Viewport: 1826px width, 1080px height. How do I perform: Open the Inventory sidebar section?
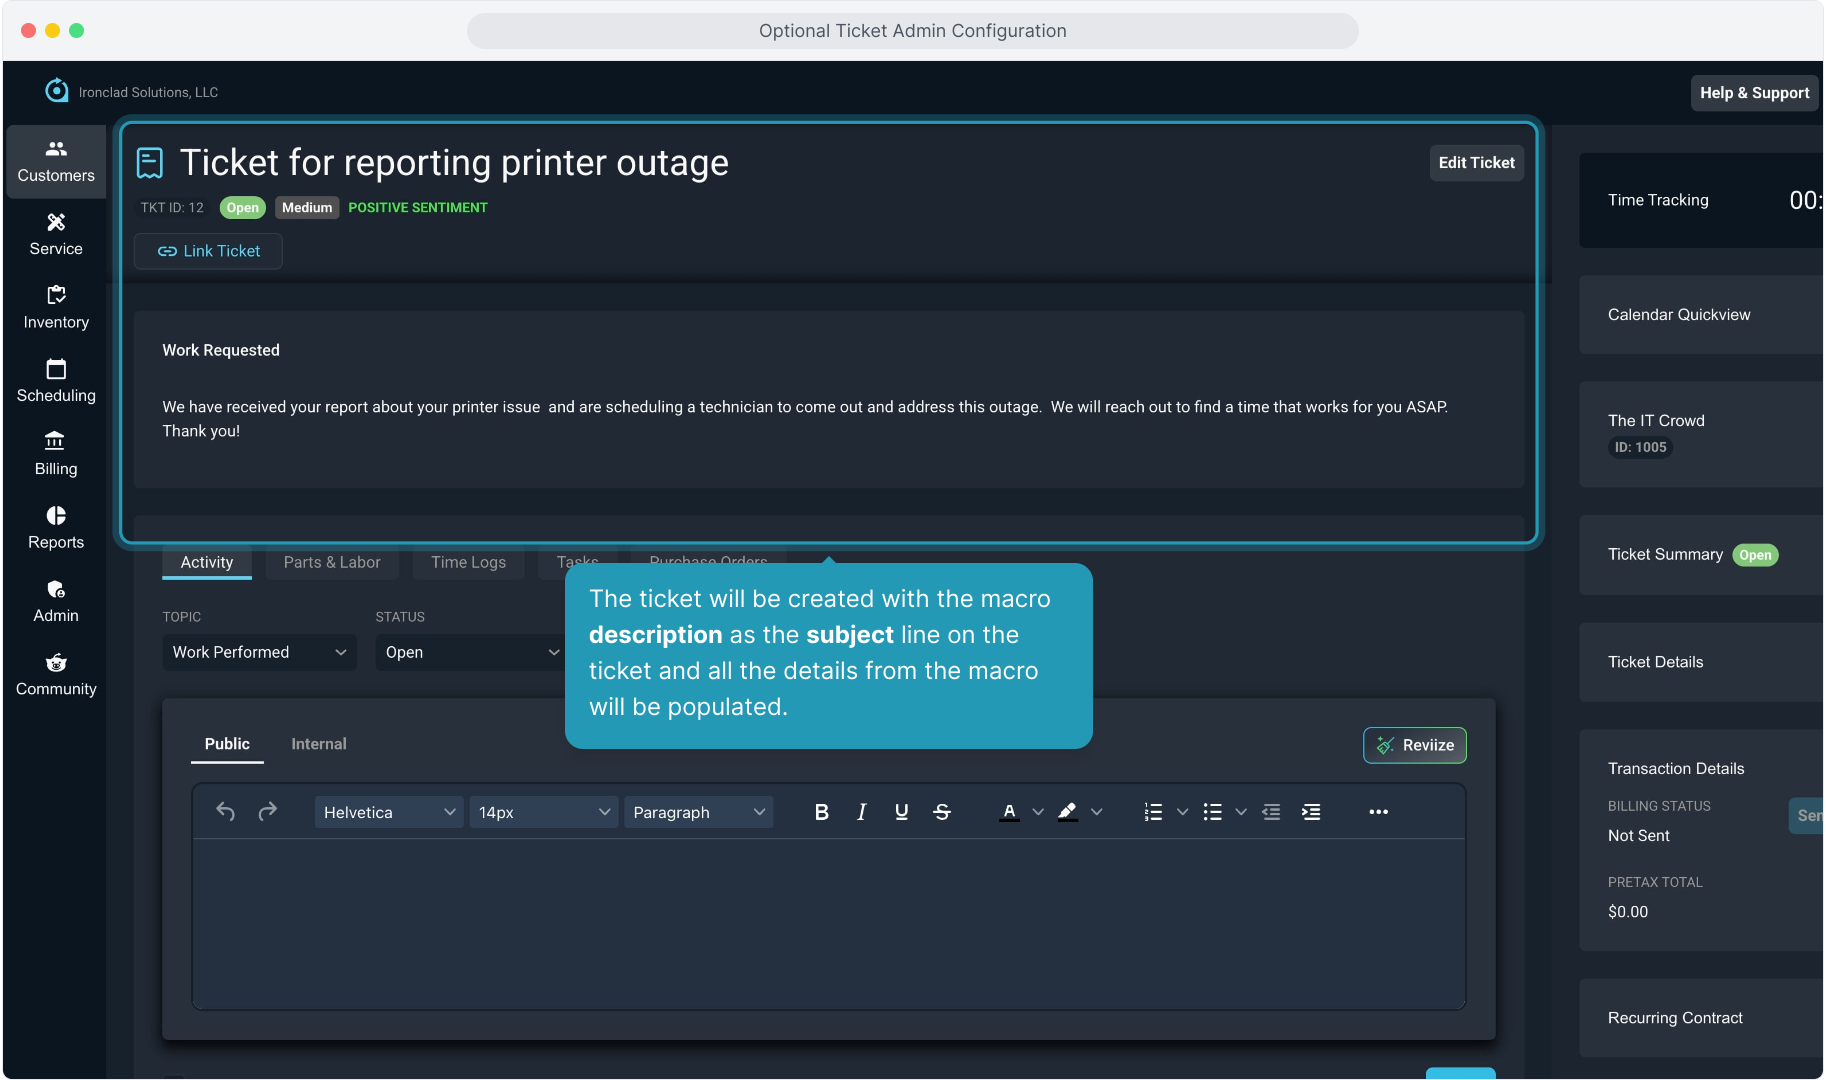pyautogui.click(x=56, y=307)
